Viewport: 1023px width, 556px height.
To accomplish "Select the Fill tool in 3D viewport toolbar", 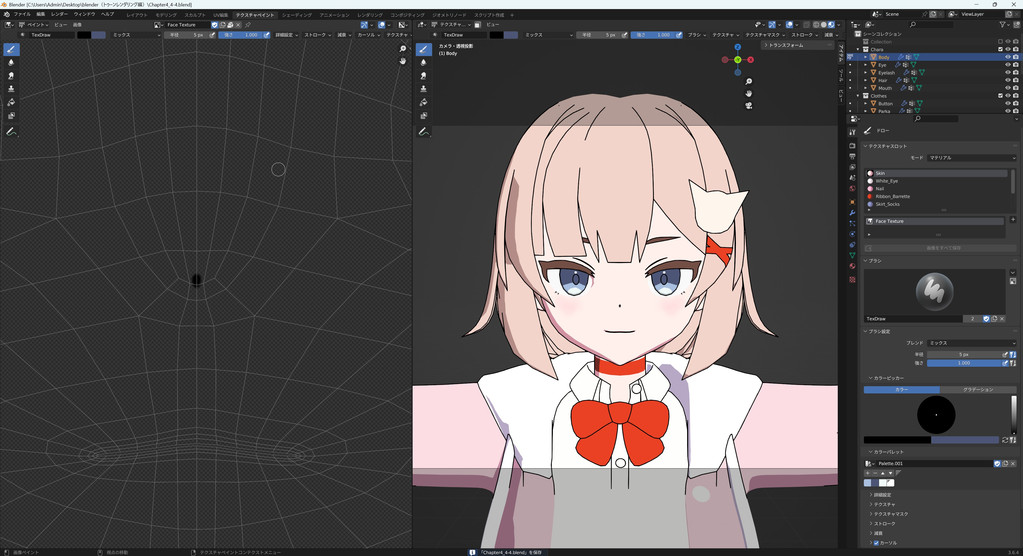I will click(424, 102).
